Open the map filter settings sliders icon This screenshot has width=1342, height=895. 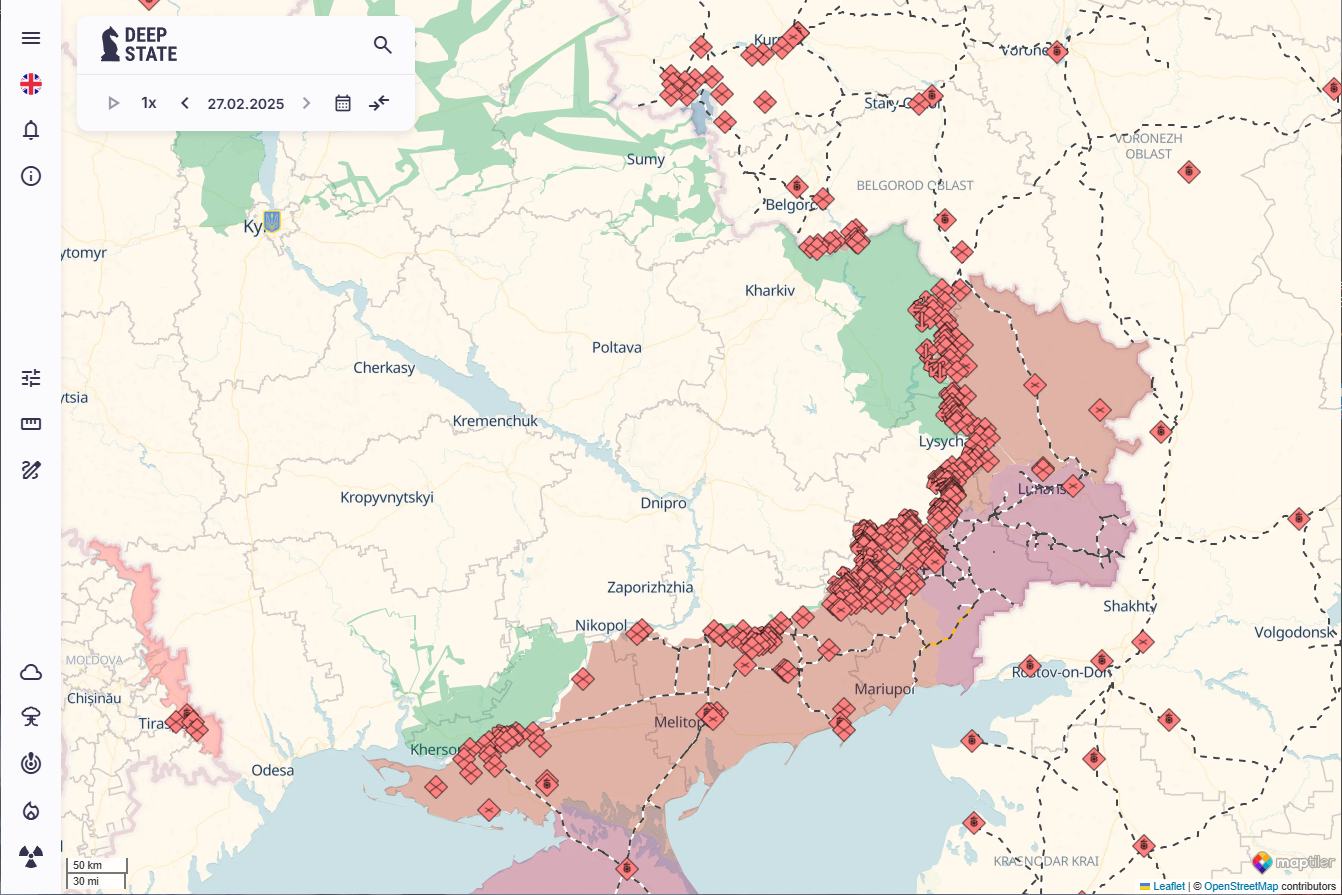click(31, 378)
